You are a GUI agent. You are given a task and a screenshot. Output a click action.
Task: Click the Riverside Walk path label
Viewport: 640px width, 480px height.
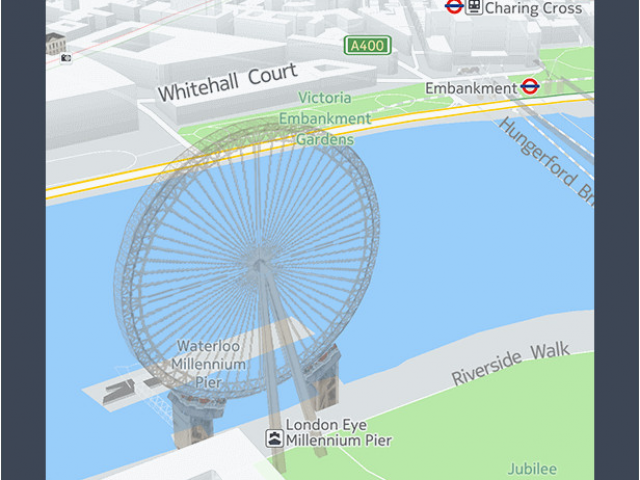[511, 363]
